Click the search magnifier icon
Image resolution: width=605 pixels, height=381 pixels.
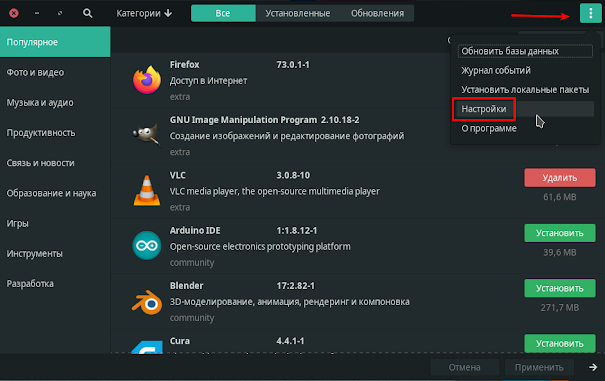[x=88, y=14]
